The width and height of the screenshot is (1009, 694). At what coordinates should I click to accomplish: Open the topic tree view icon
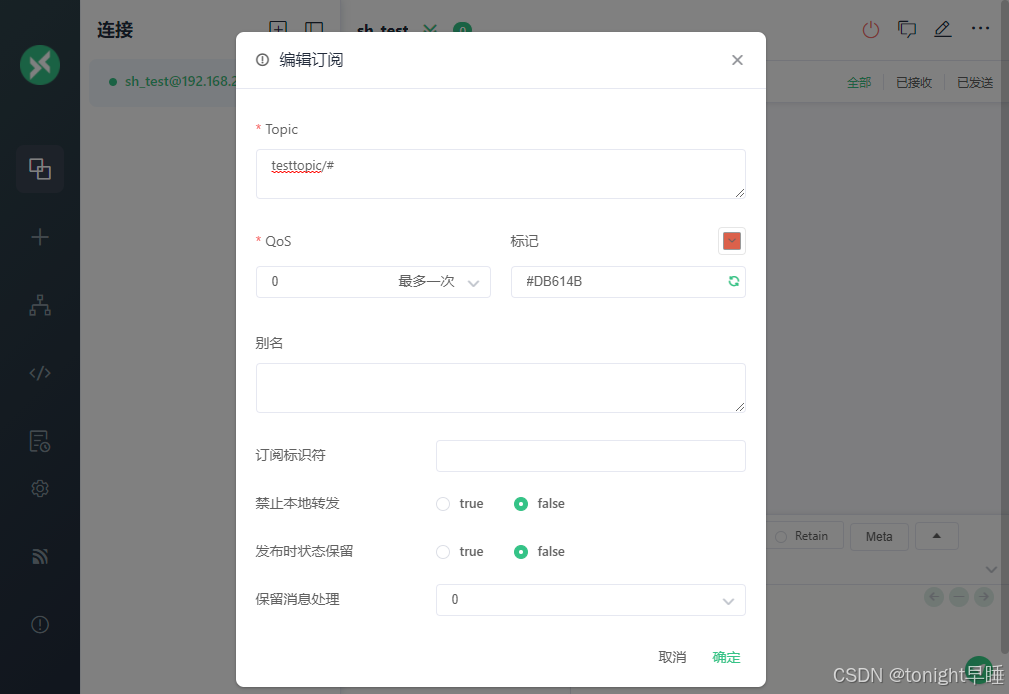coord(40,305)
